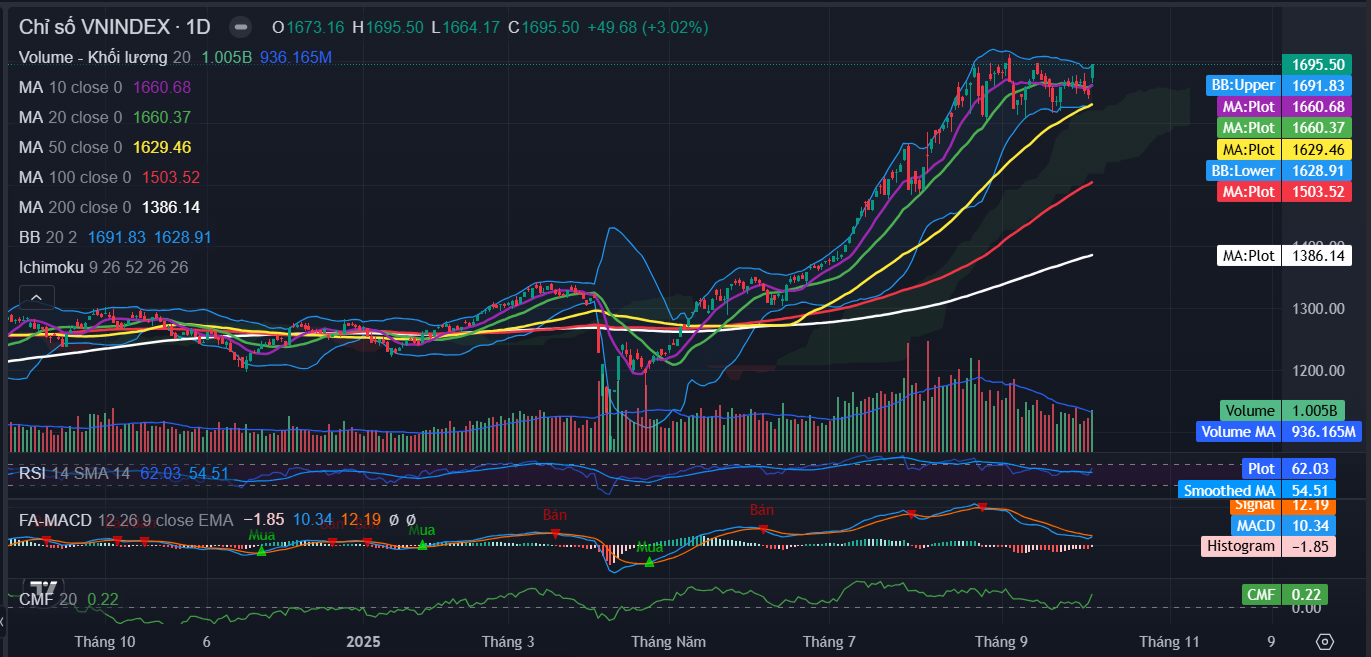Click the green 1695.50 current price label
1371x657 pixels.
pos(1317,64)
